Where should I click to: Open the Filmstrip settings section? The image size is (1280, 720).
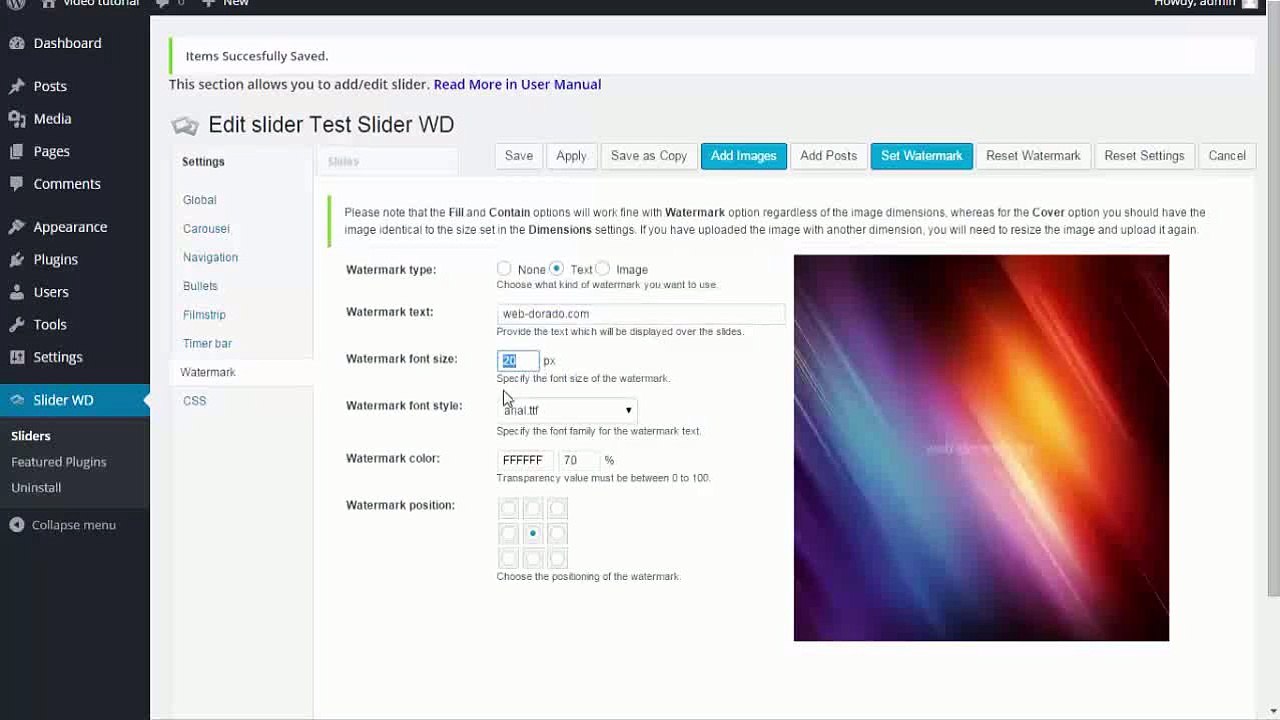click(x=204, y=315)
